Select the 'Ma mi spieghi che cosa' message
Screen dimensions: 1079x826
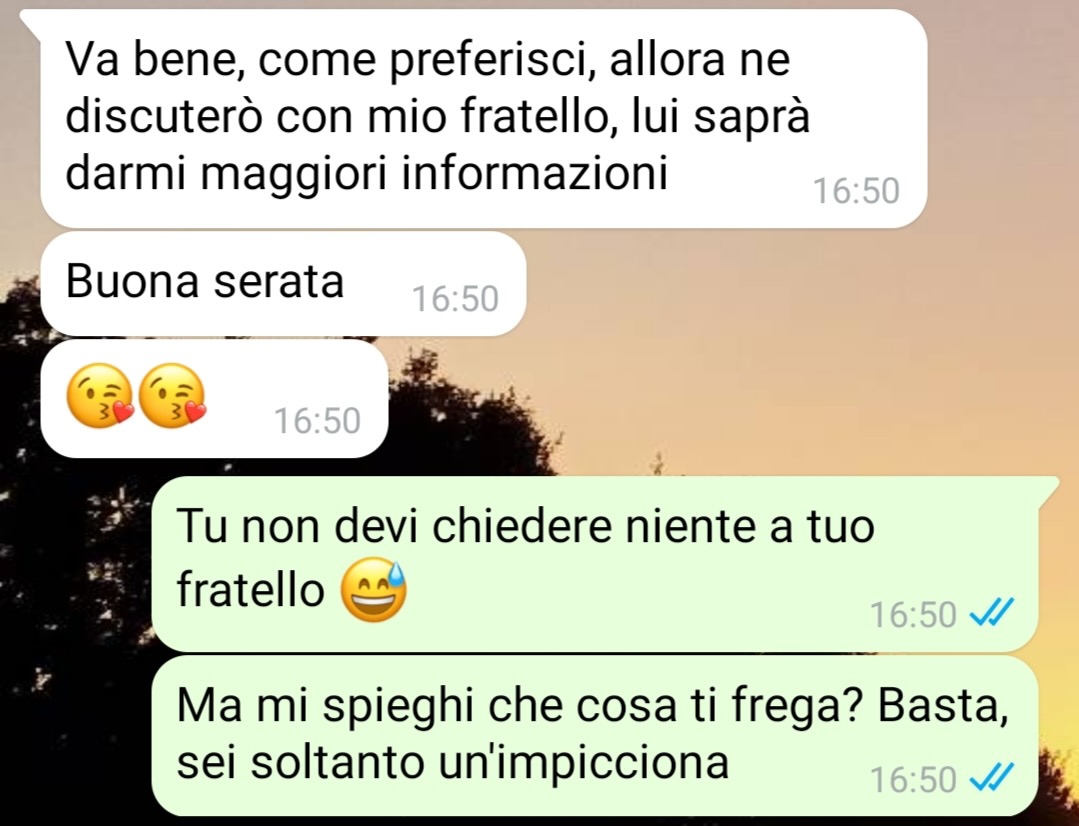[595, 736]
